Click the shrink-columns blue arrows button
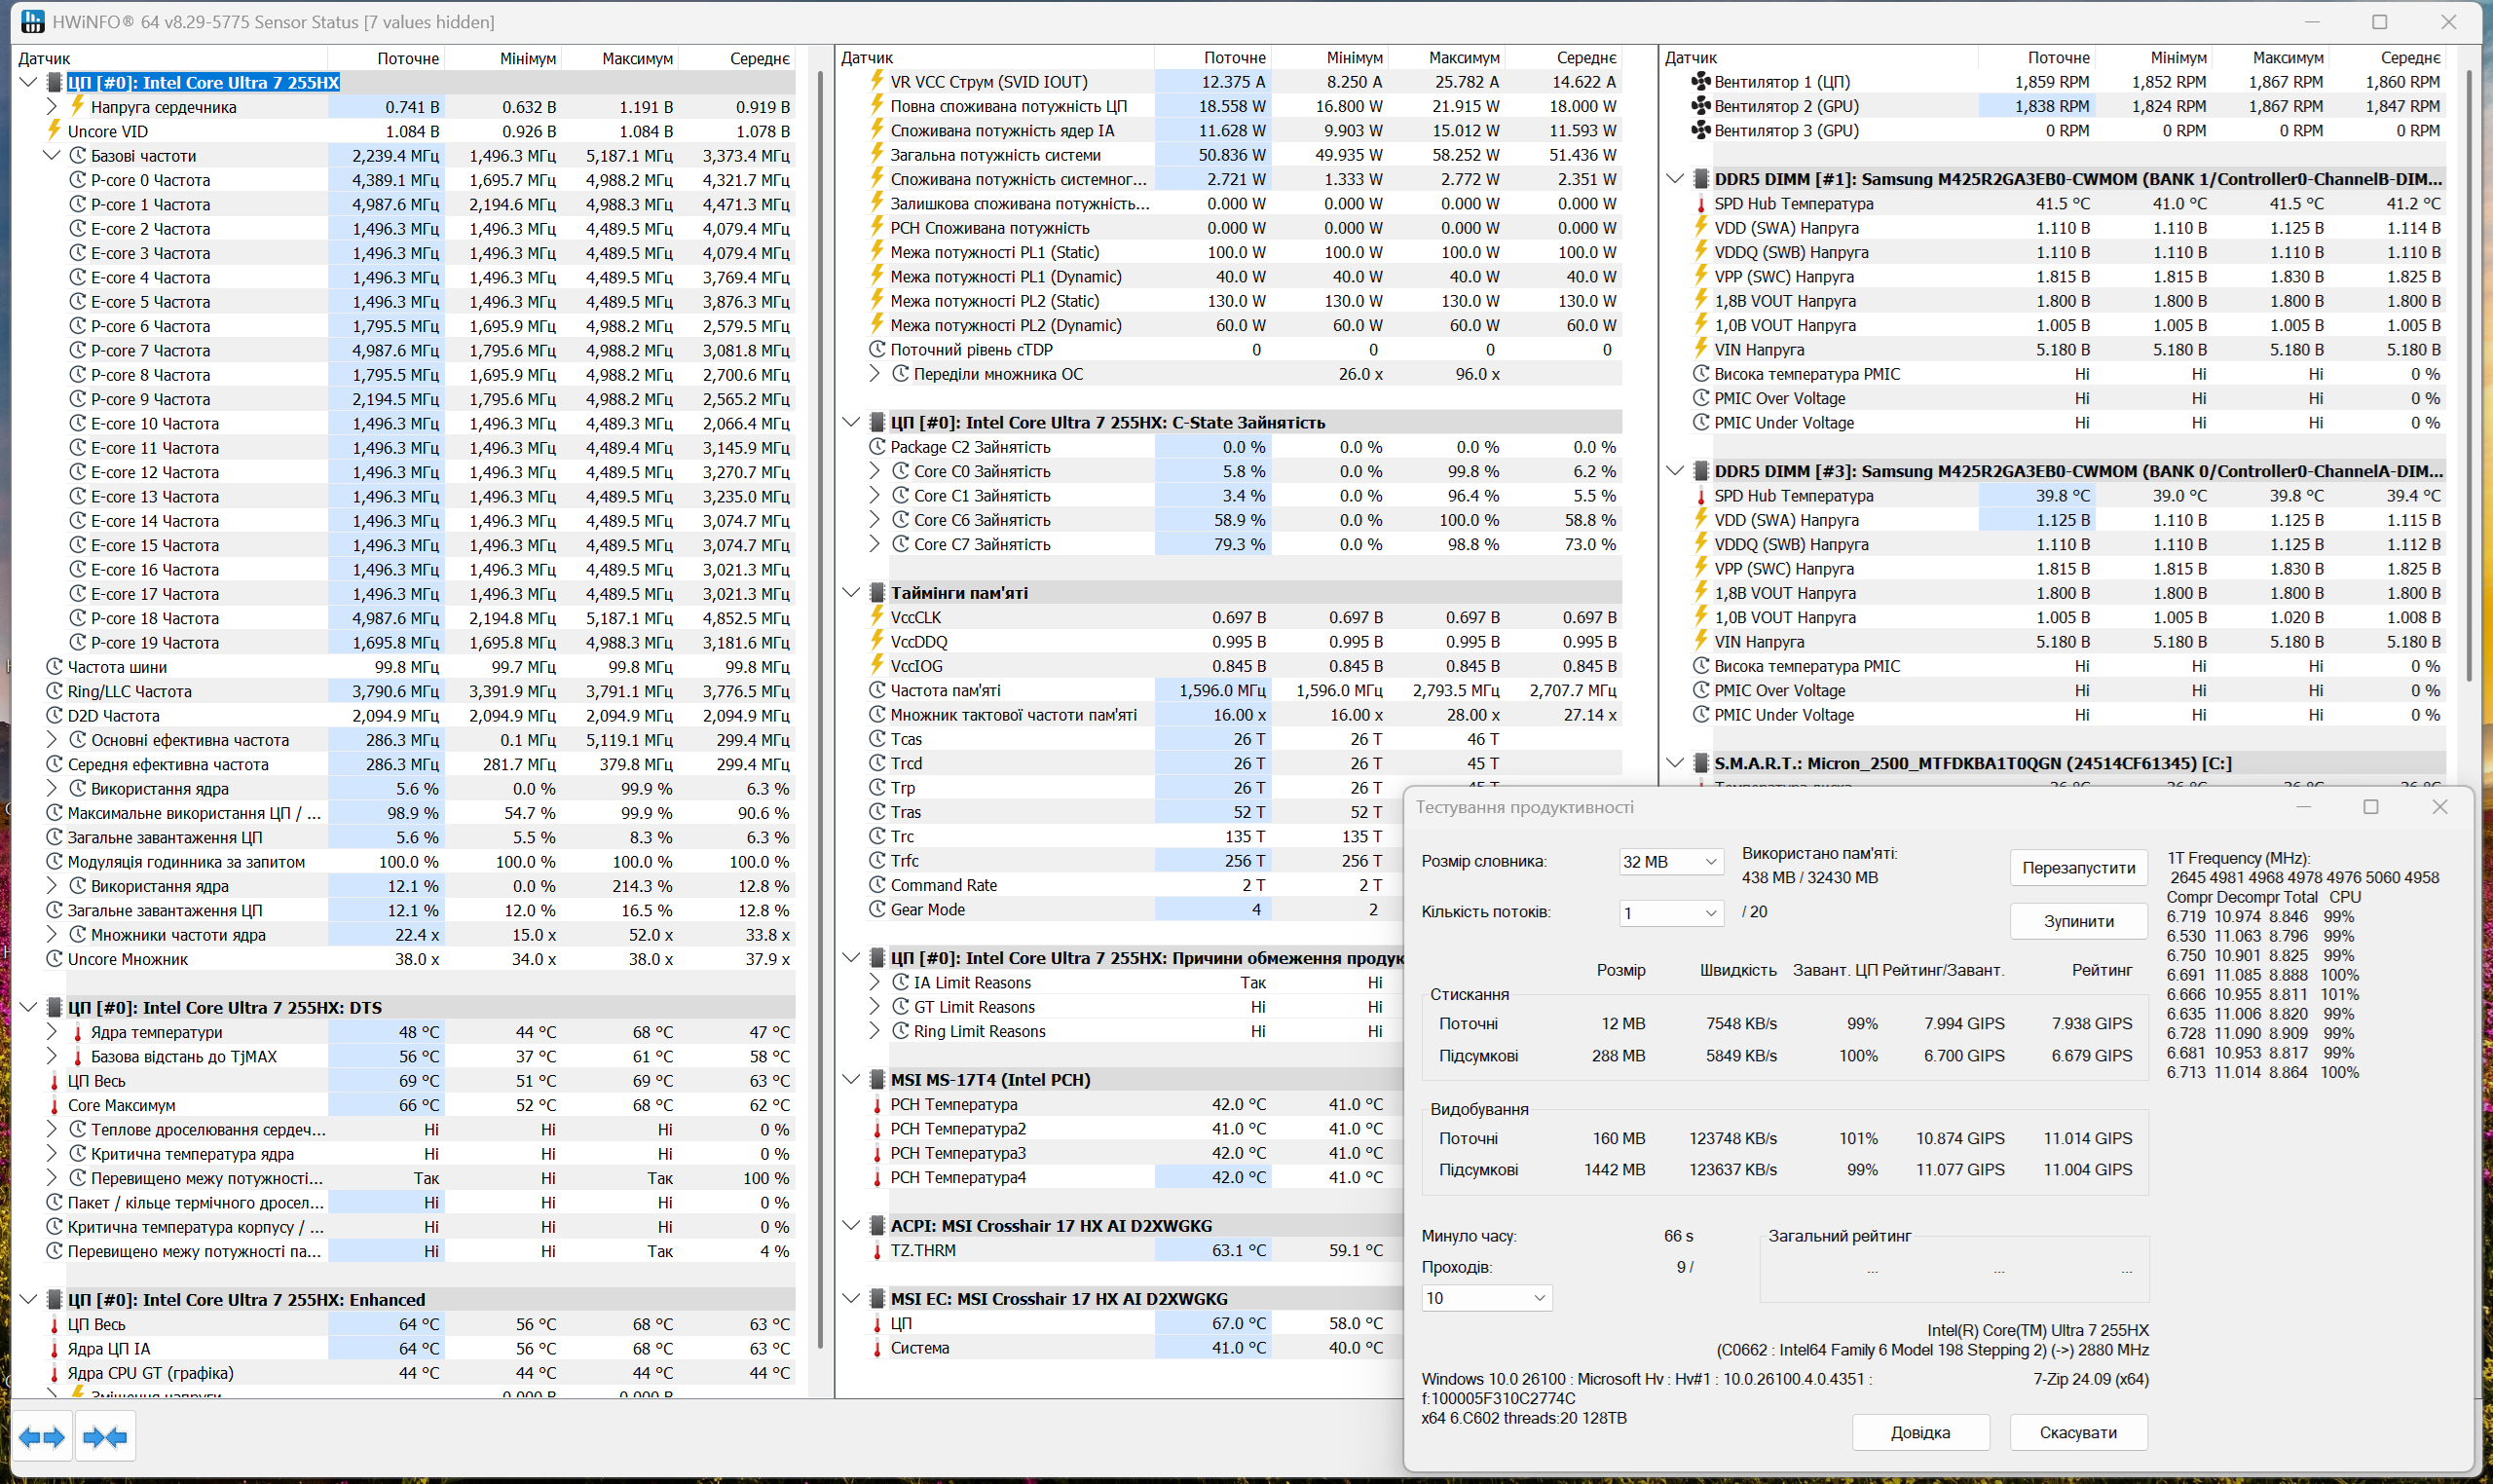Viewport: 2493px width, 1484px height. 105,1438
